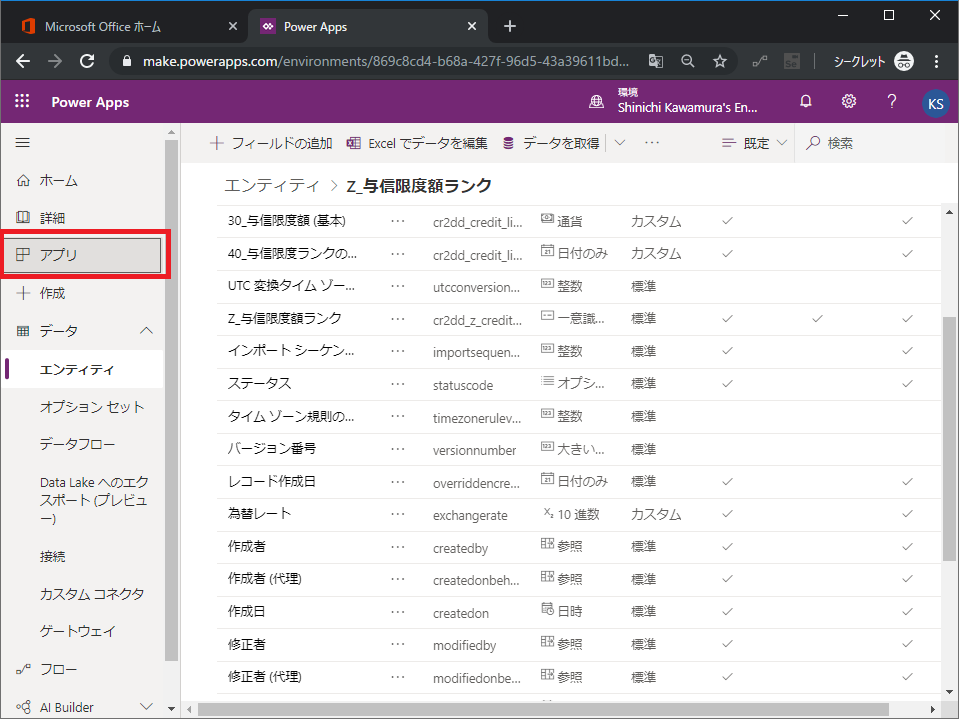Open more options for 為替レート row
Viewport: 959px width, 719px height.
click(398, 514)
